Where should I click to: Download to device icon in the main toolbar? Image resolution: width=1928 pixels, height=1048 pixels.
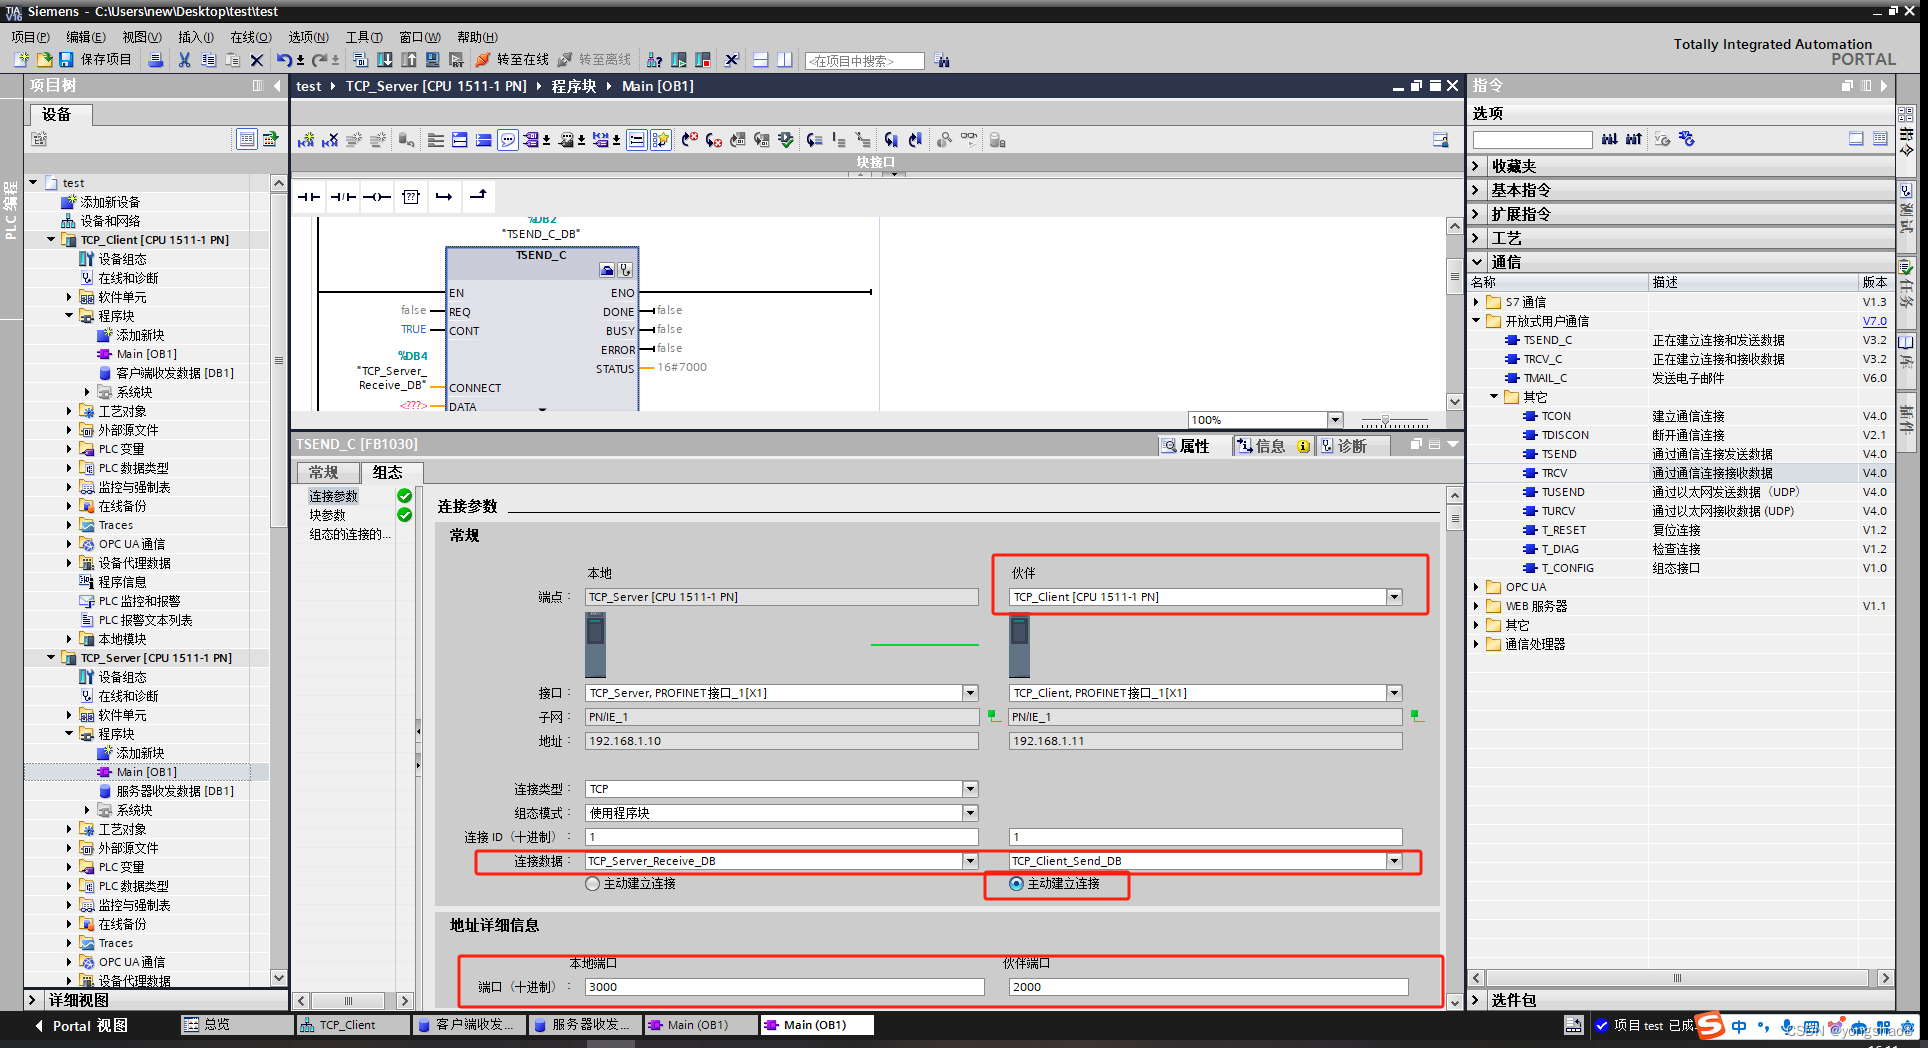coord(384,60)
